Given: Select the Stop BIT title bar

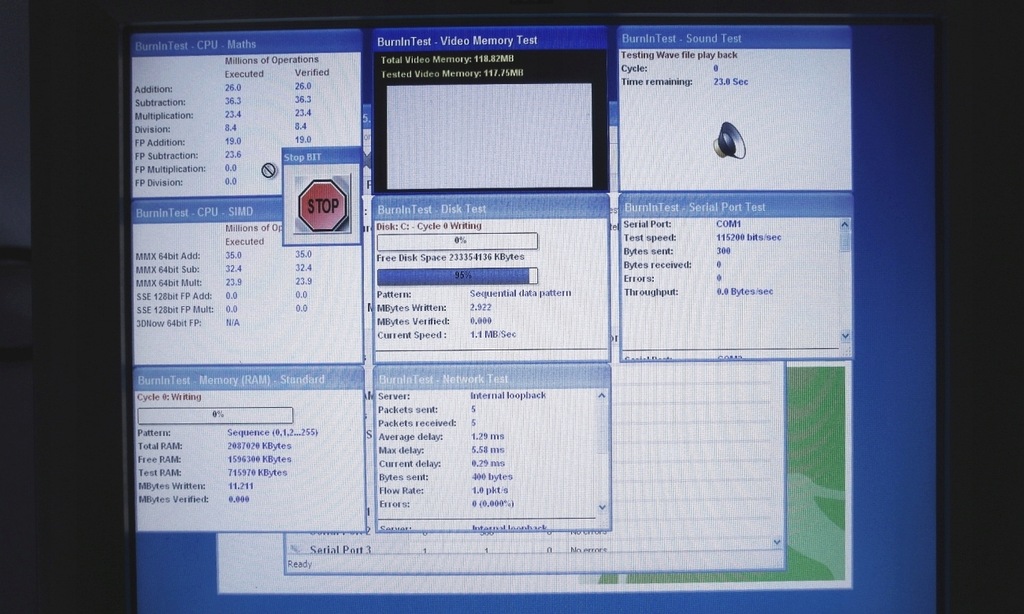Looking at the screenshot, I should [321, 157].
